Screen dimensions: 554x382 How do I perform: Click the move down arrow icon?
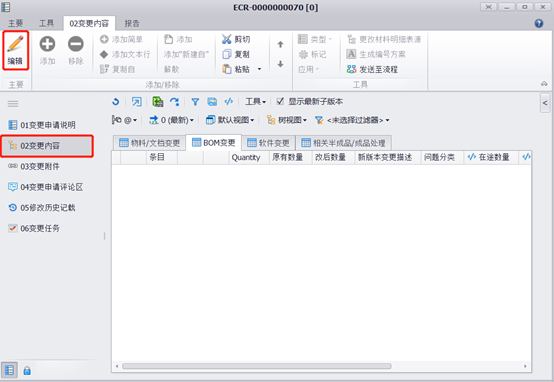pyautogui.click(x=281, y=64)
